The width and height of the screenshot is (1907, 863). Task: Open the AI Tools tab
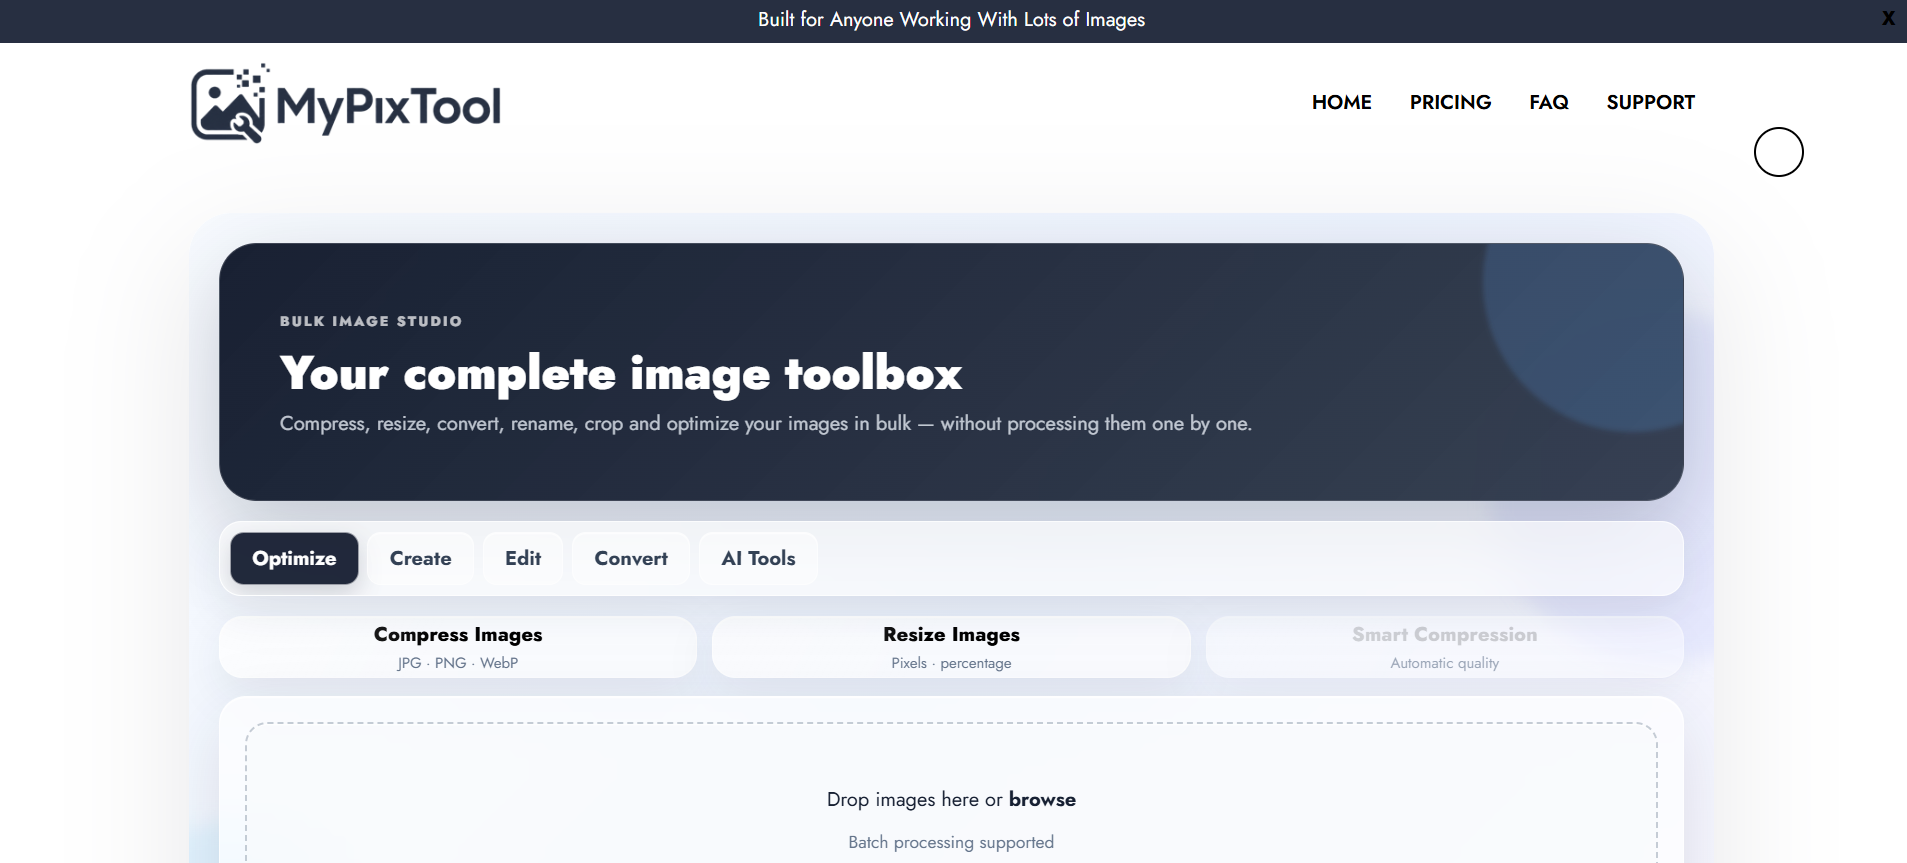[758, 558]
